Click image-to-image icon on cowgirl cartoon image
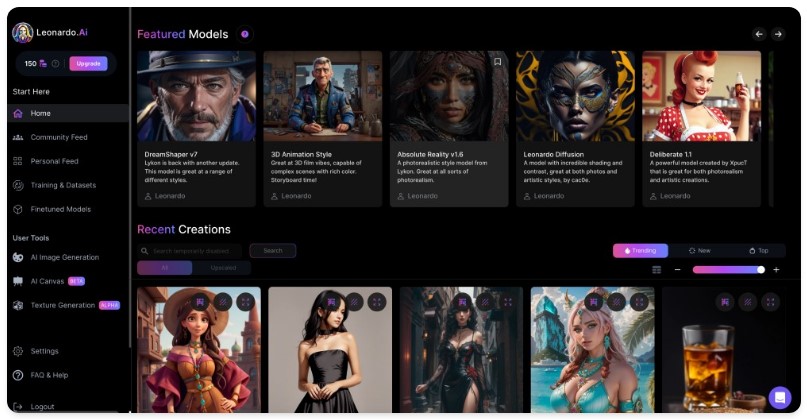 tap(200, 302)
